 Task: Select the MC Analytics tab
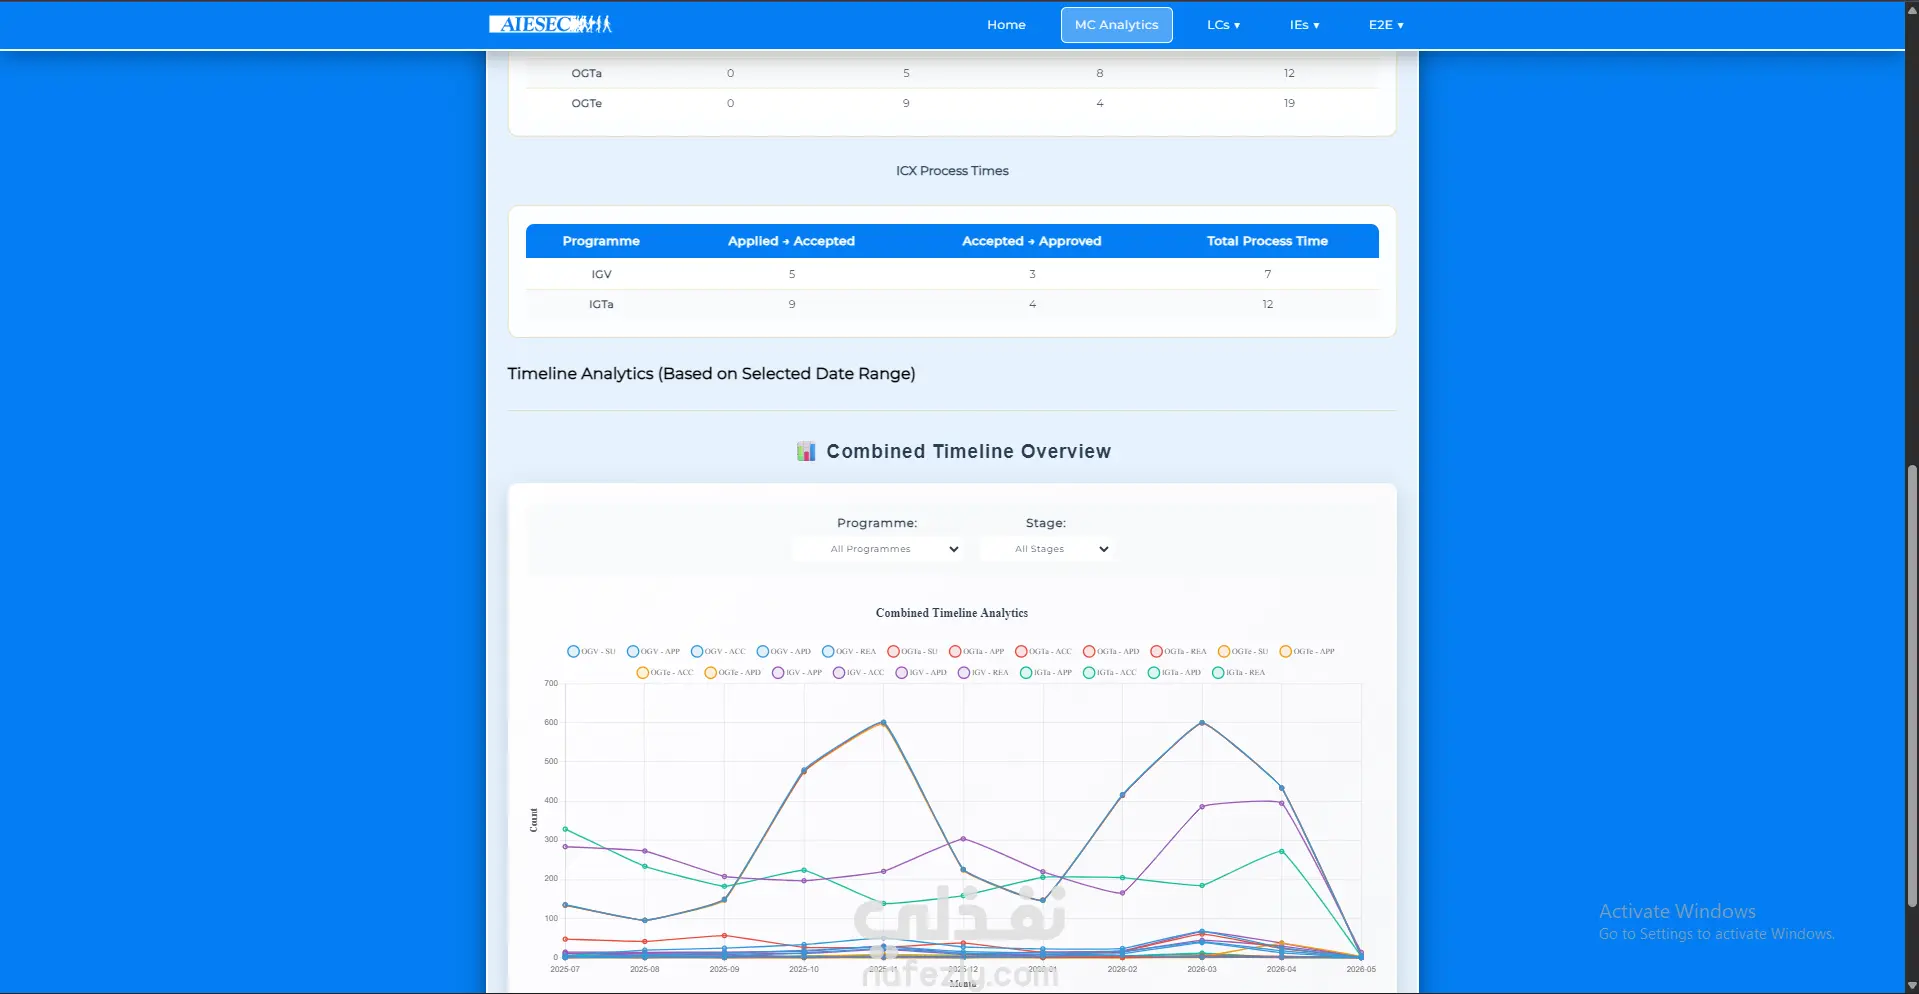[x=1116, y=25]
